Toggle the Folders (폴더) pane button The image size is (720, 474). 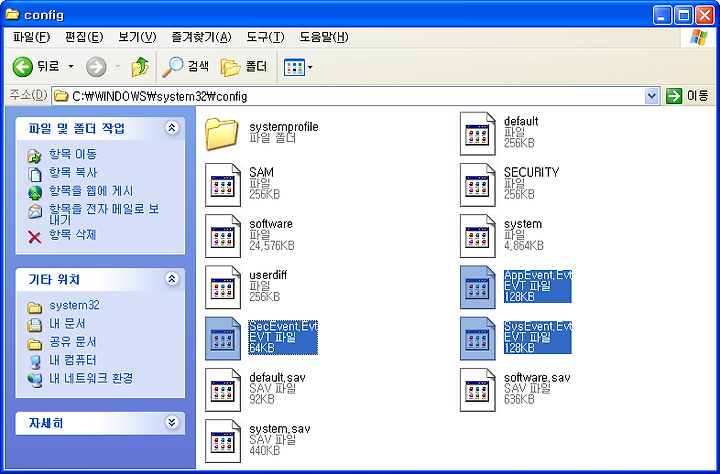244,67
